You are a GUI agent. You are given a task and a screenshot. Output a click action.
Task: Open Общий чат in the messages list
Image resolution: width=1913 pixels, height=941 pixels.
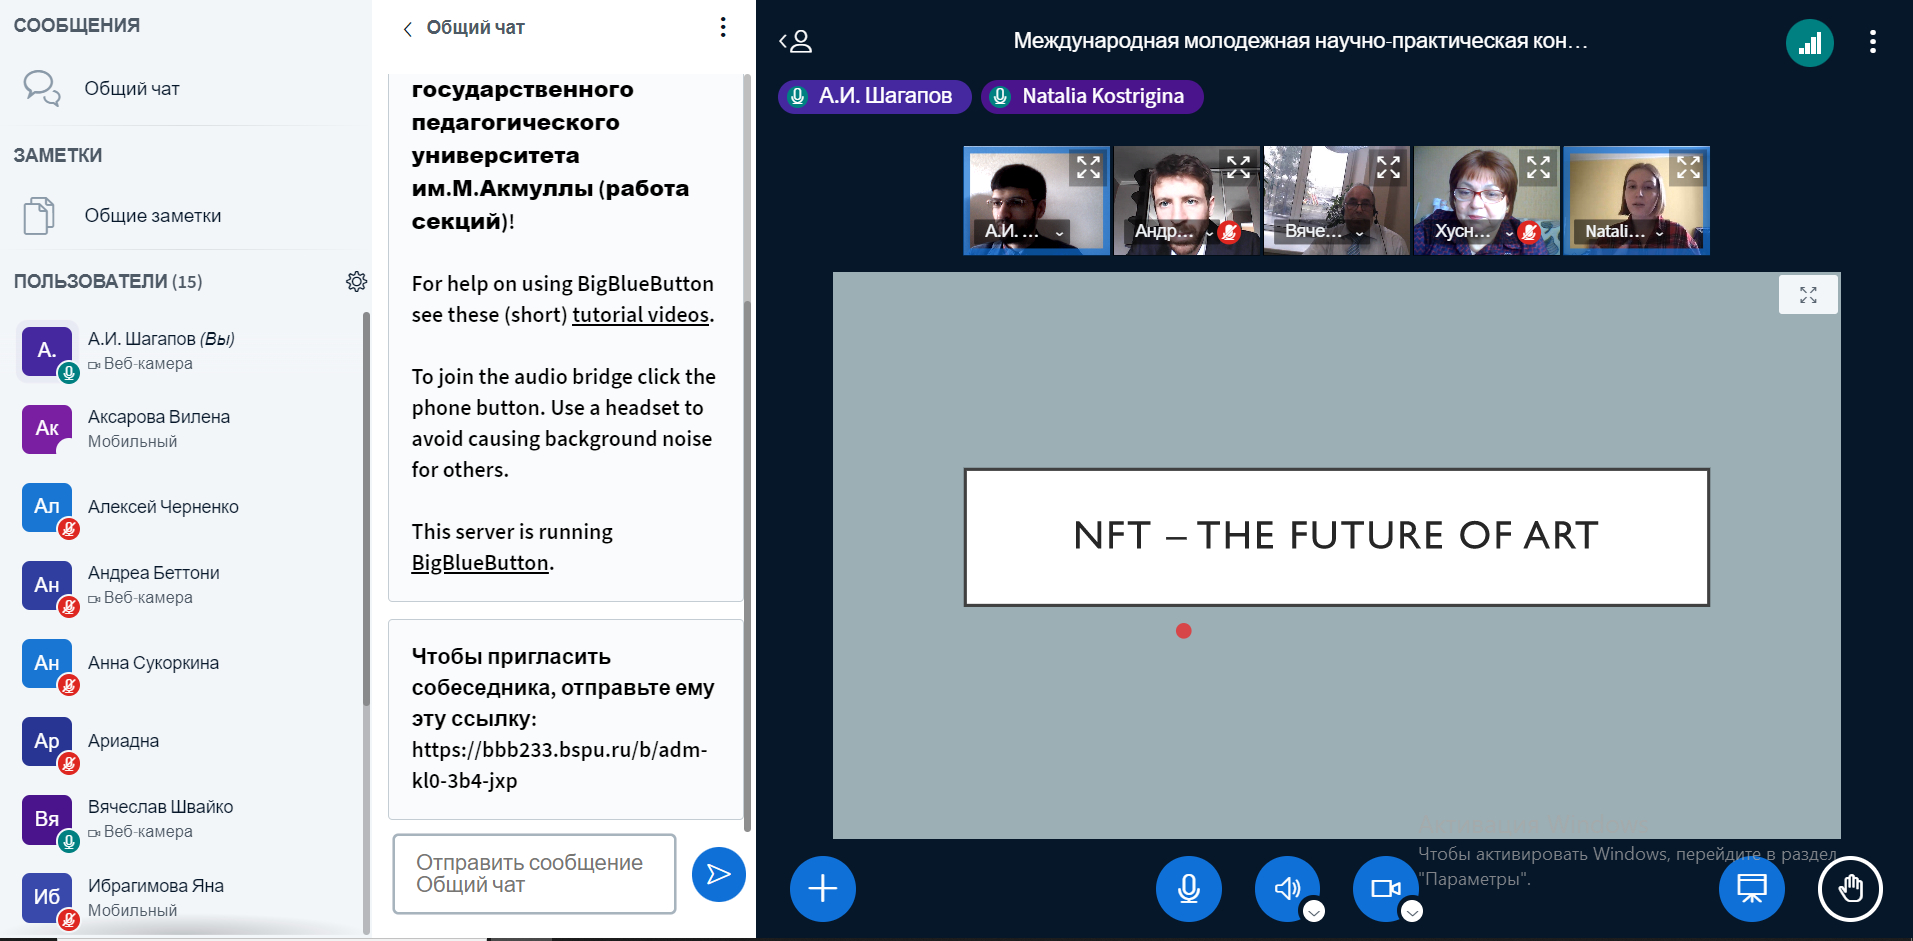tap(131, 89)
